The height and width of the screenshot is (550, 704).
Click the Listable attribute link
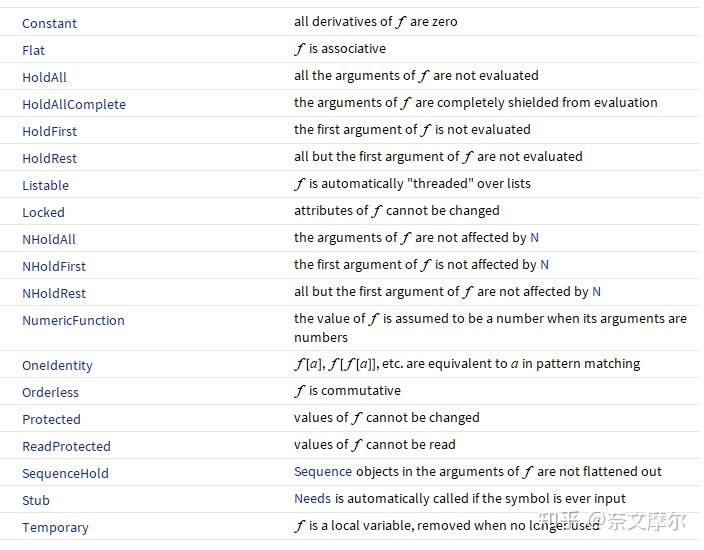[45, 185]
